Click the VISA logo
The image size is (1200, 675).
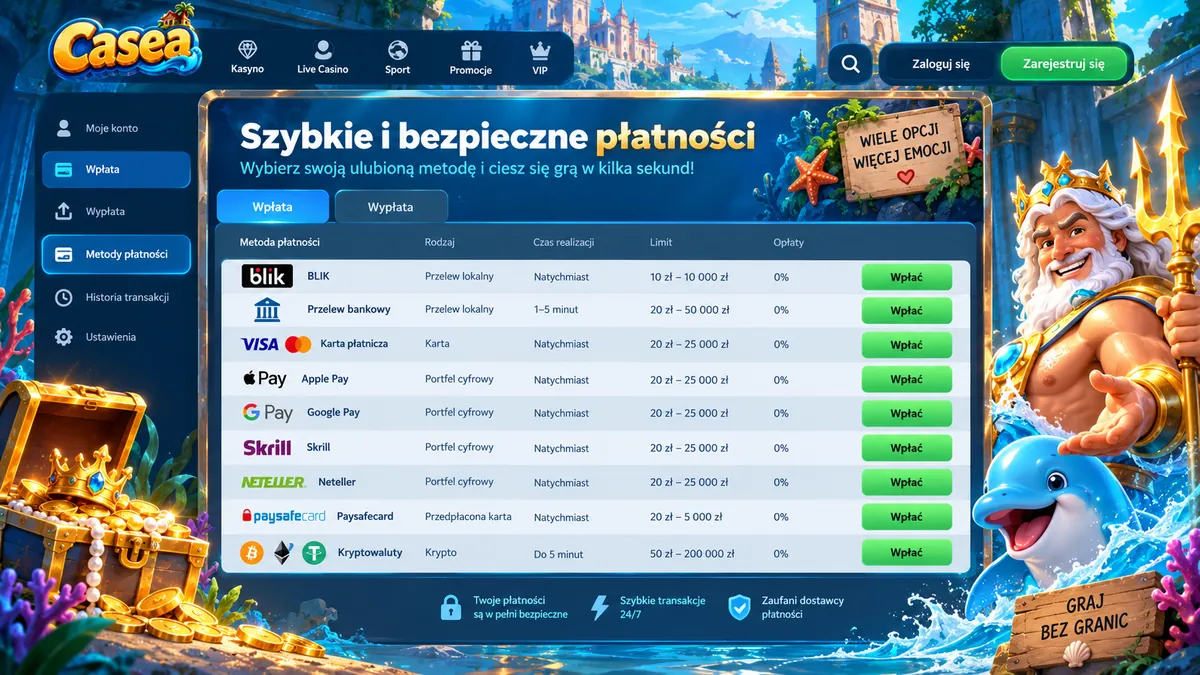tap(260, 344)
